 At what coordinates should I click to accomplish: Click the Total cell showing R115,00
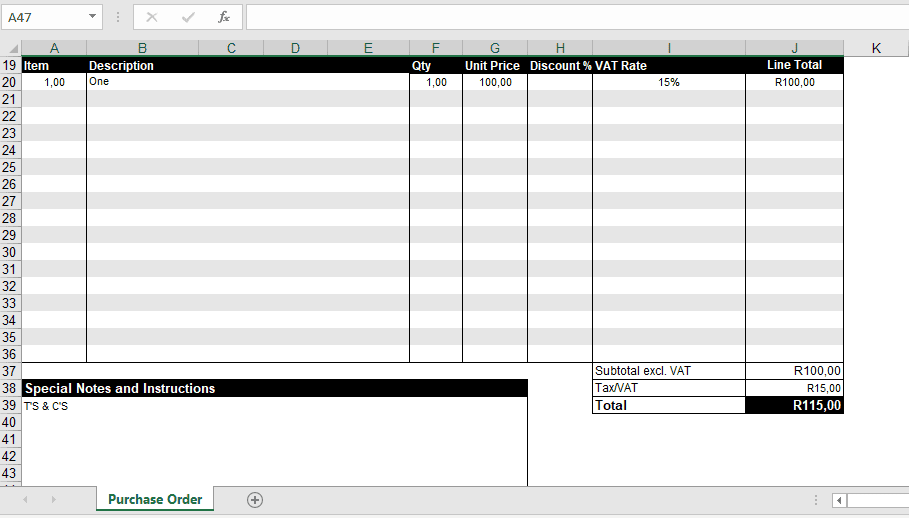794,405
